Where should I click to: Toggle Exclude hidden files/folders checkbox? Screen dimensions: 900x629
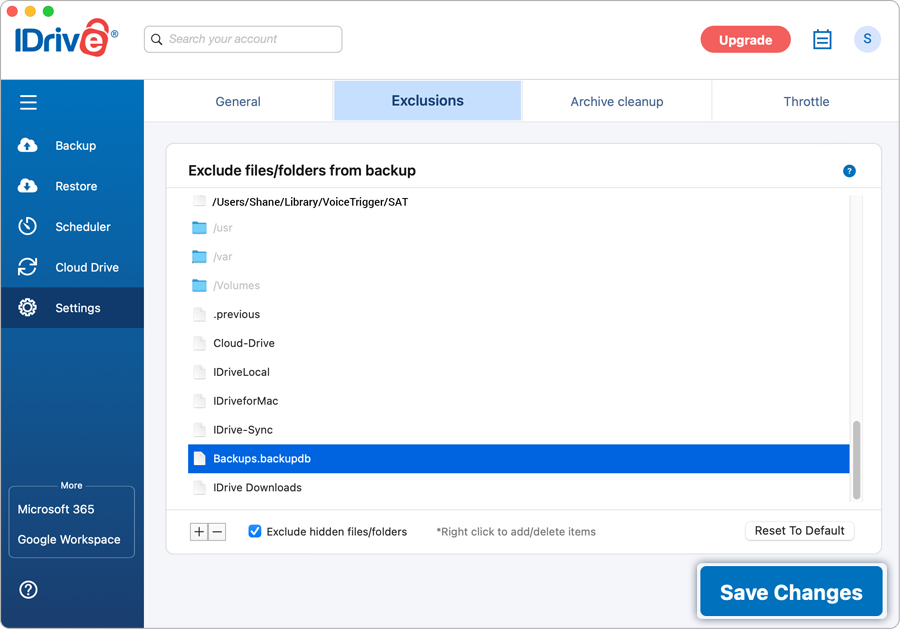(255, 531)
